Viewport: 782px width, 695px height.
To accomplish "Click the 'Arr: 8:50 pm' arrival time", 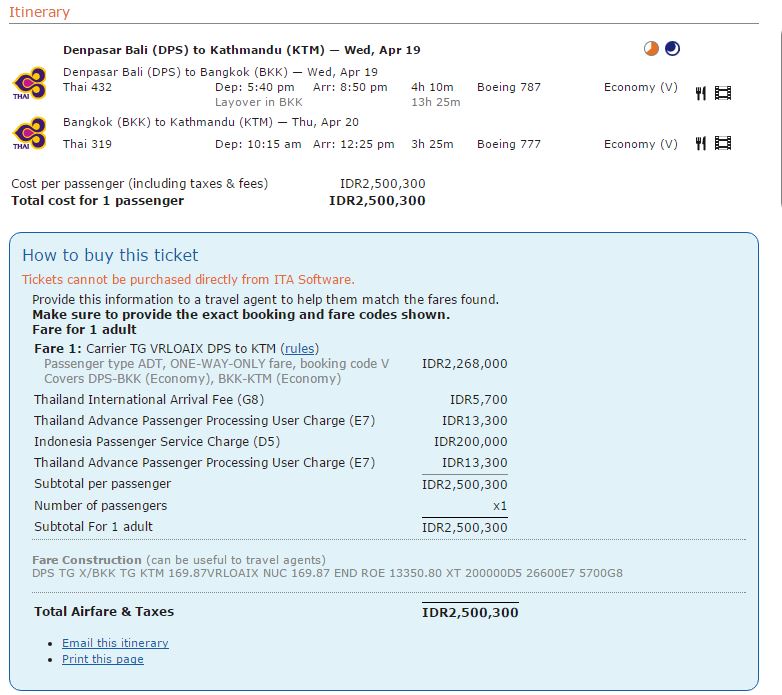I will [350, 87].
